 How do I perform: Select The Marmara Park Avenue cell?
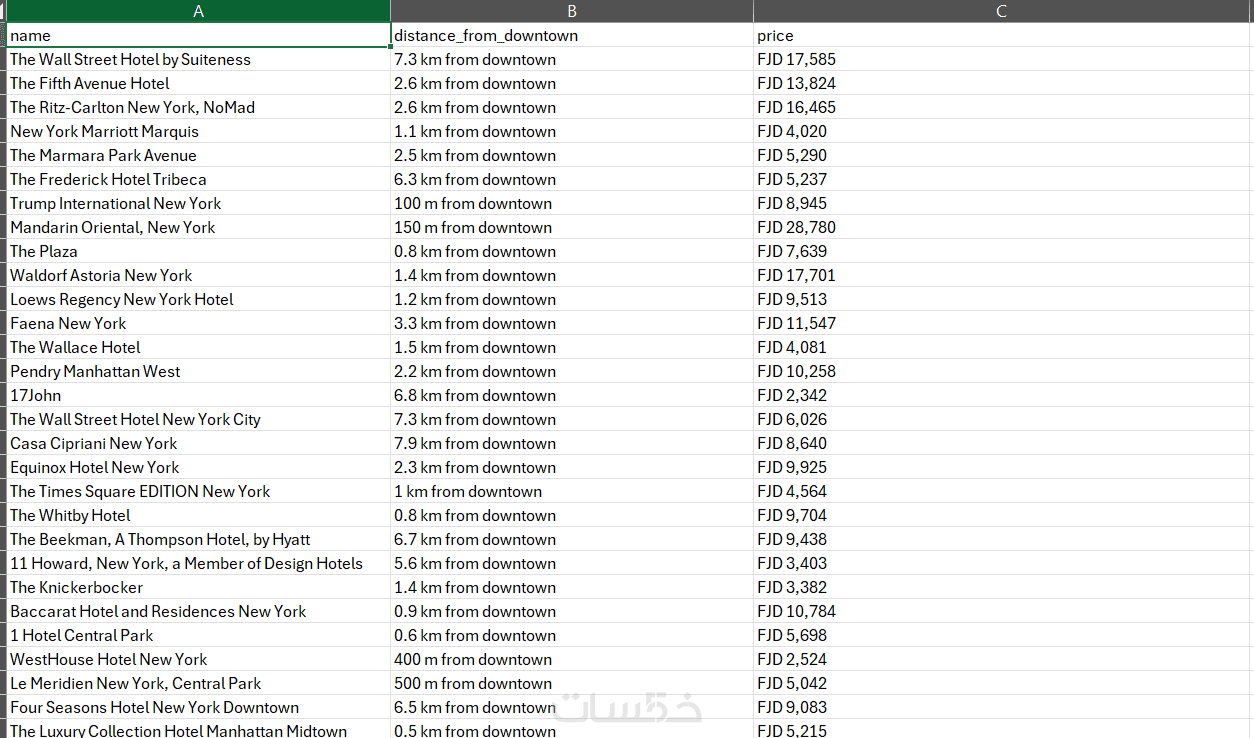click(x=198, y=155)
